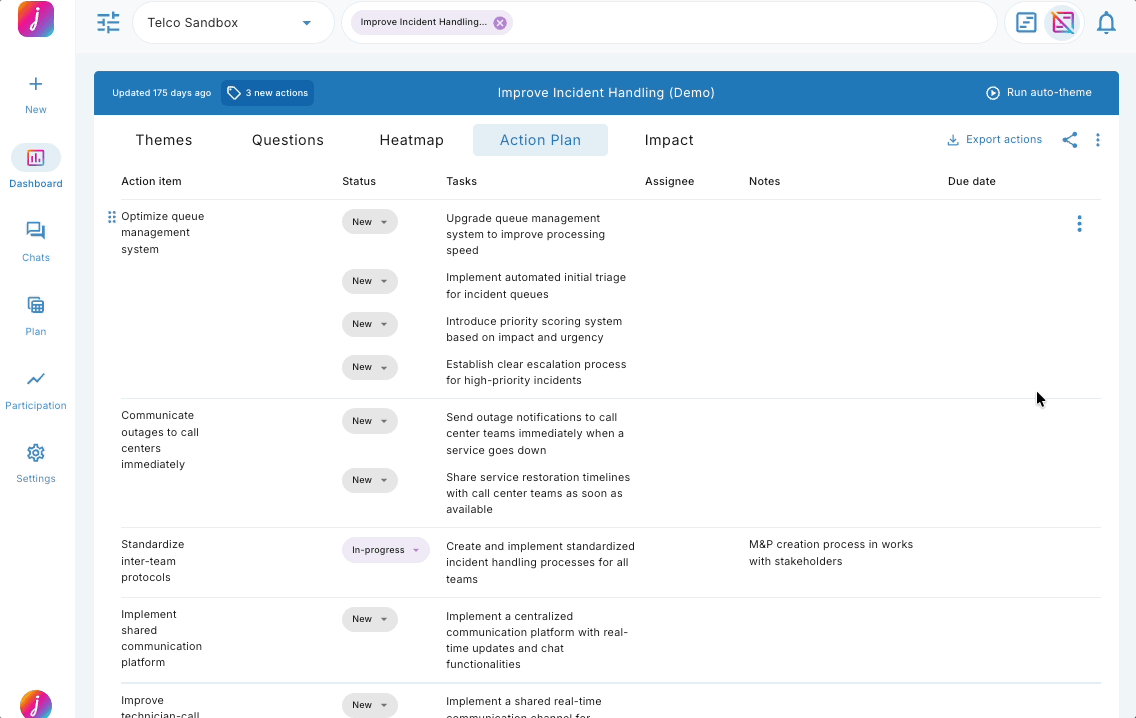
Task: Open the Impact tab
Action: pos(669,140)
